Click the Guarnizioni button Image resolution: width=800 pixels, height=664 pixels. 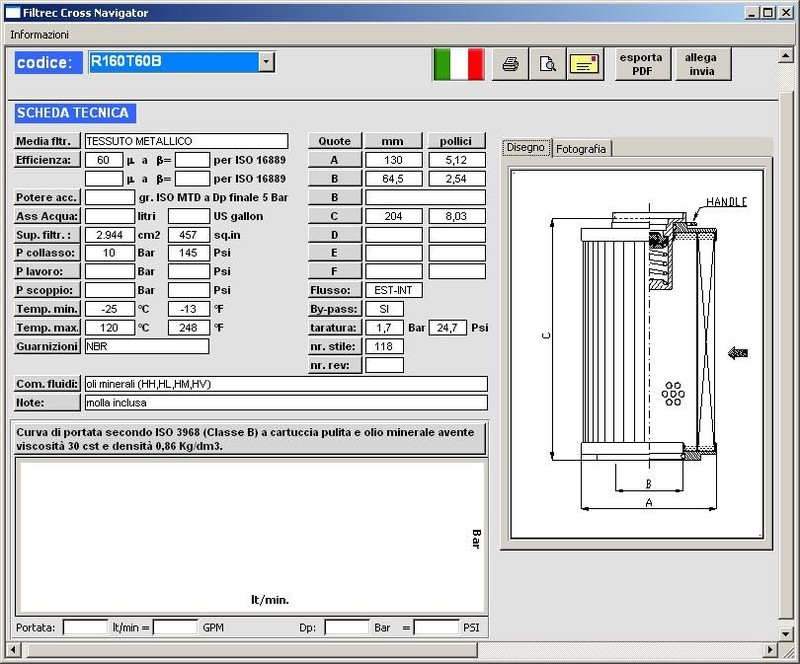(x=46, y=346)
